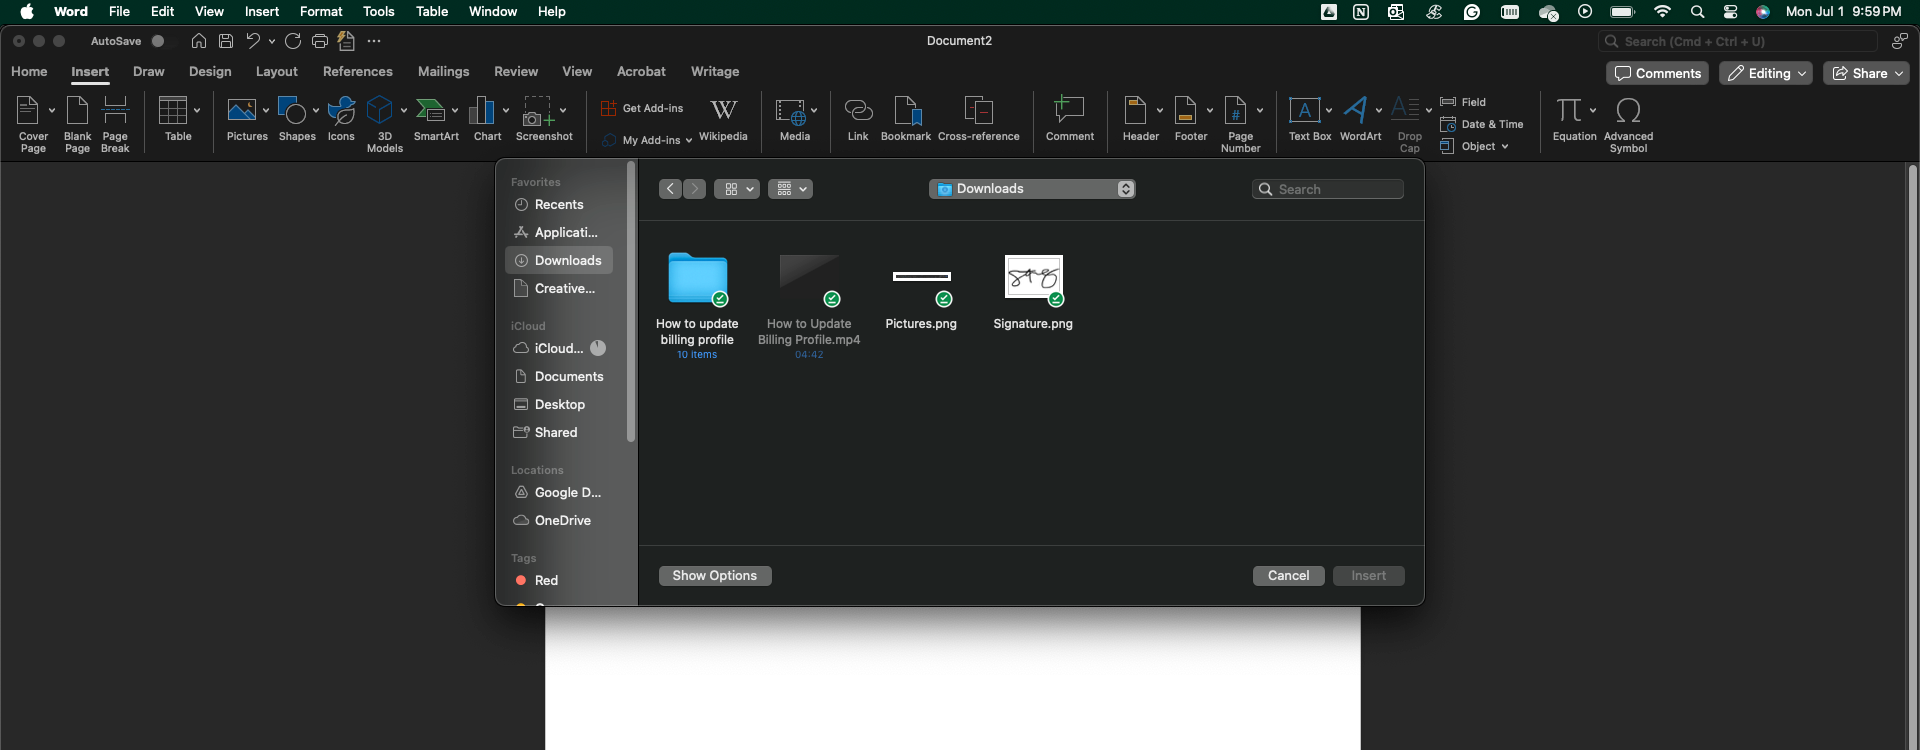
Task: Toggle the AutoSave switch
Action: 162,41
